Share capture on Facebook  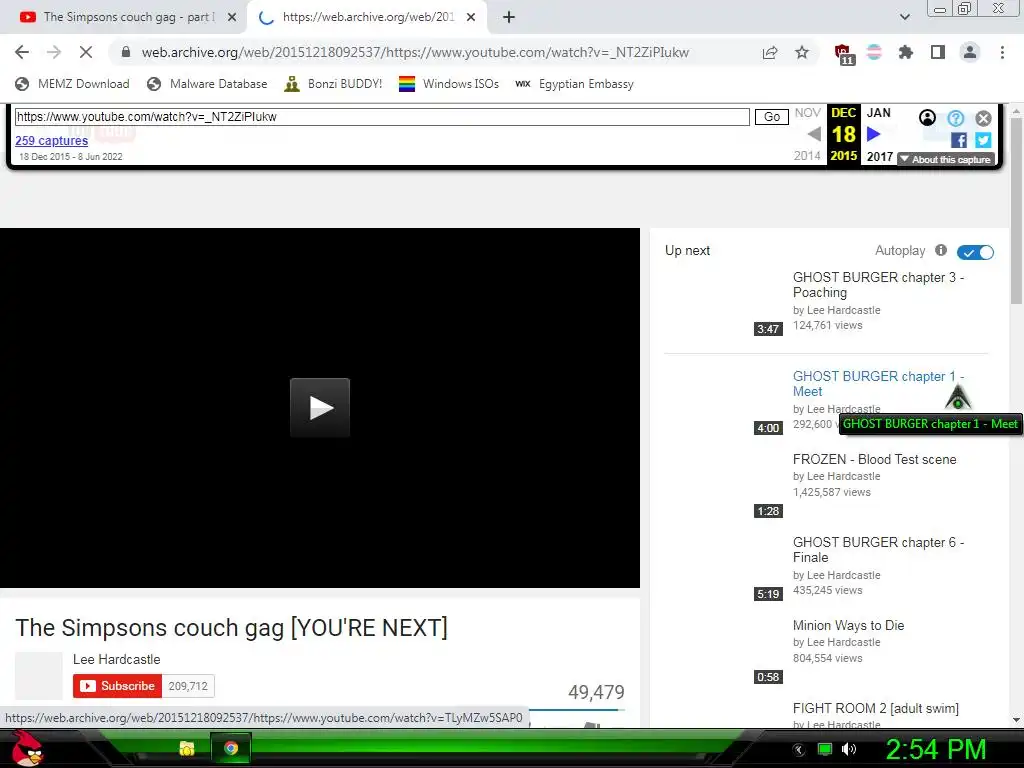[959, 140]
